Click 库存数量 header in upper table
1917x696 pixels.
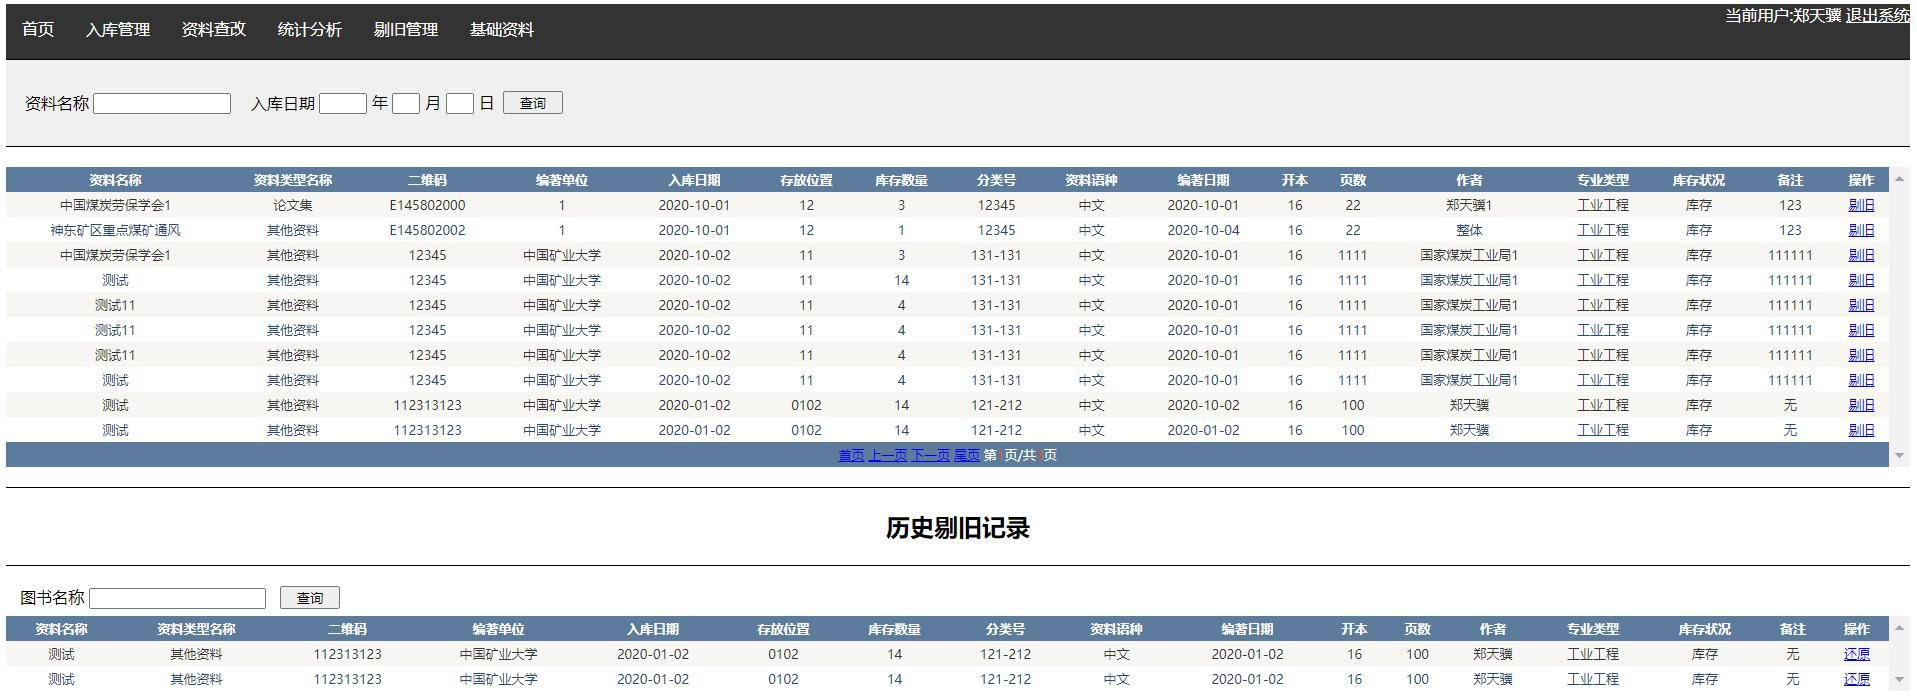click(901, 180)
